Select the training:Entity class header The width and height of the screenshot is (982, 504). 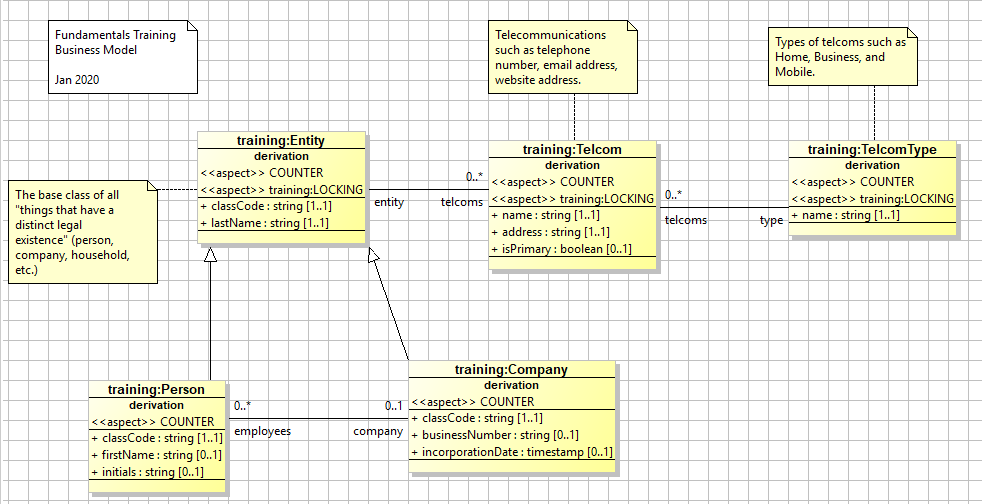point(280,141)
